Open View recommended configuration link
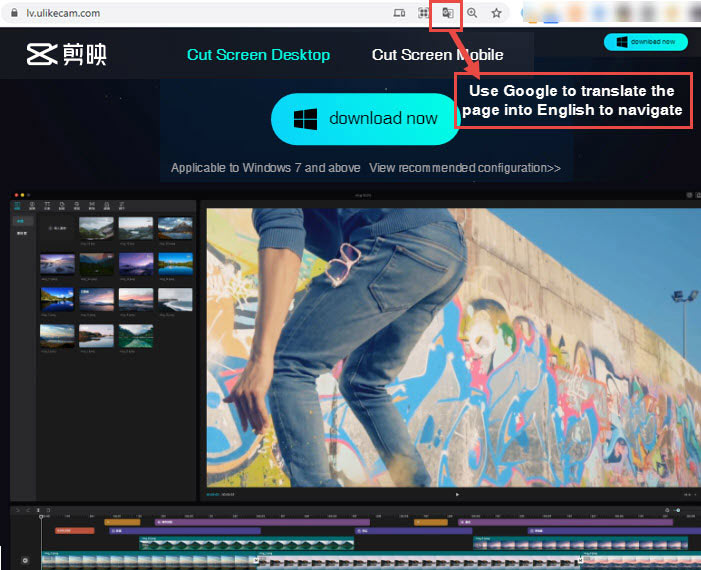701x570 pixels. pyautogui.click(x=465, y=168)
